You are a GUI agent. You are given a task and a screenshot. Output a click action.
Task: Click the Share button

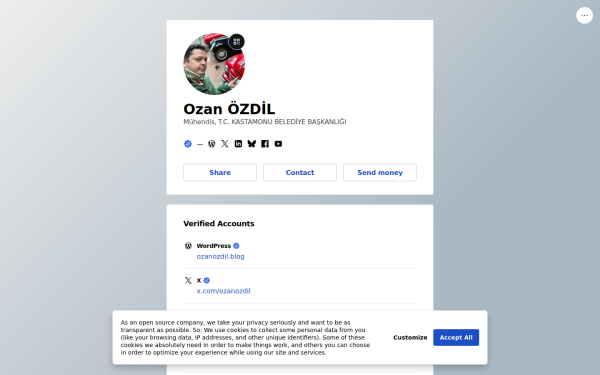tap(220, 173)
